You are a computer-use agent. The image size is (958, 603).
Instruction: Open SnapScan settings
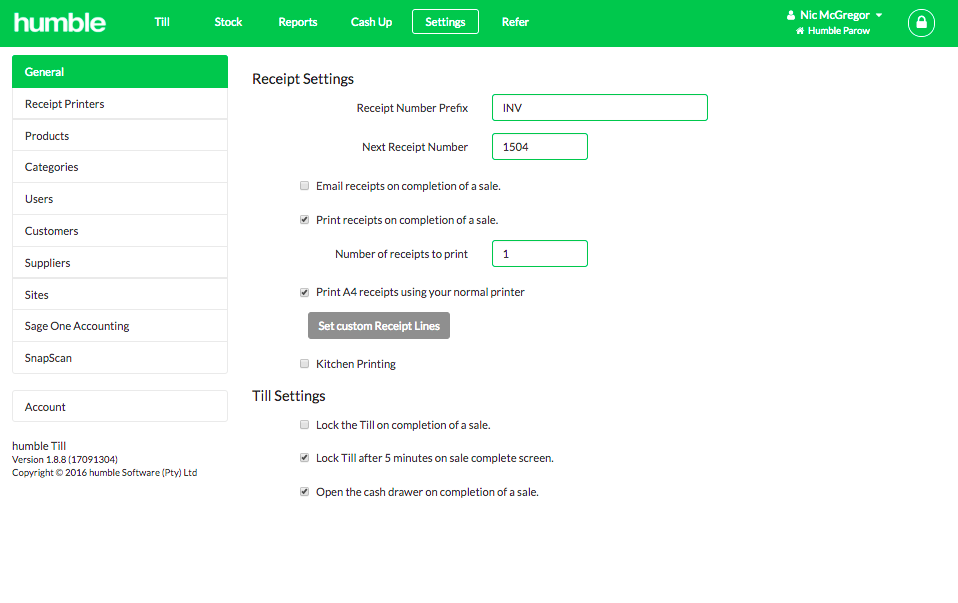(120, 357)
